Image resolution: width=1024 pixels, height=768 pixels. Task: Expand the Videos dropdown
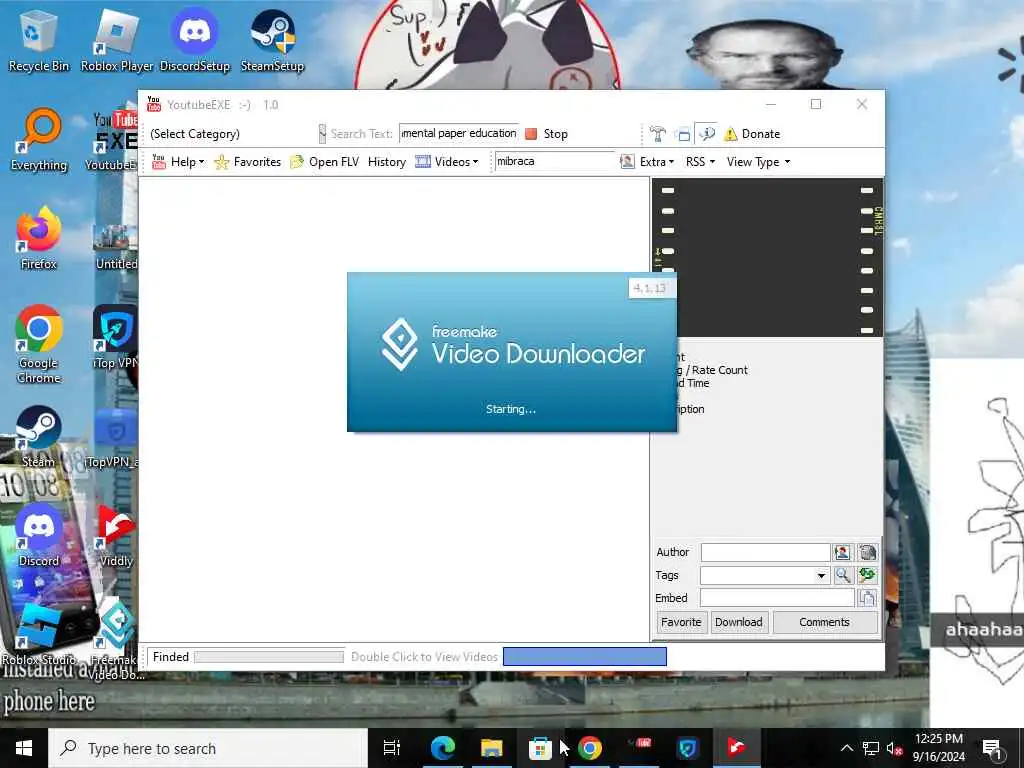447,162
